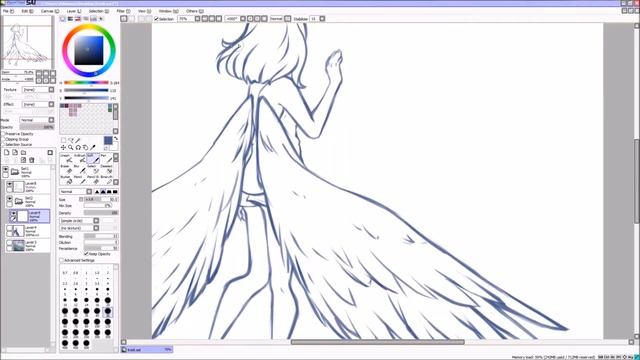Open the Edit menu
Screen dimensions: 640x360
click(27, 11)
